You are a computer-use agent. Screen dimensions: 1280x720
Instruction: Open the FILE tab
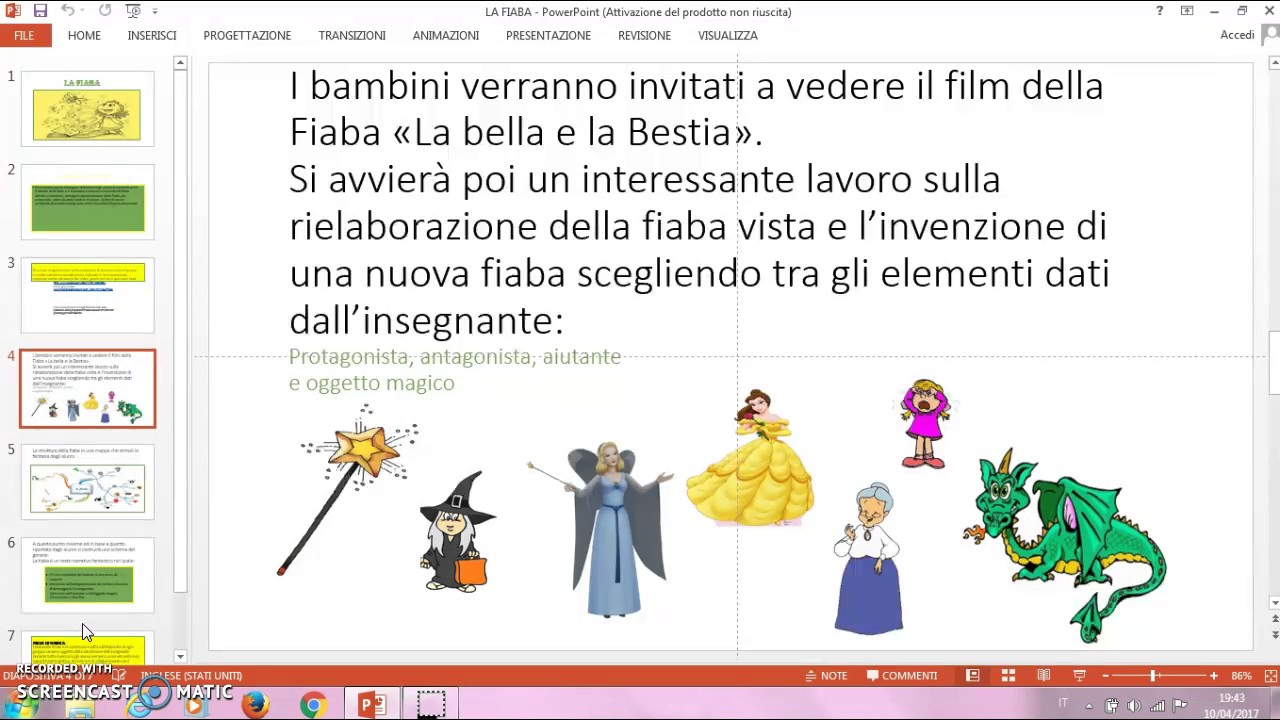[24, 35]
